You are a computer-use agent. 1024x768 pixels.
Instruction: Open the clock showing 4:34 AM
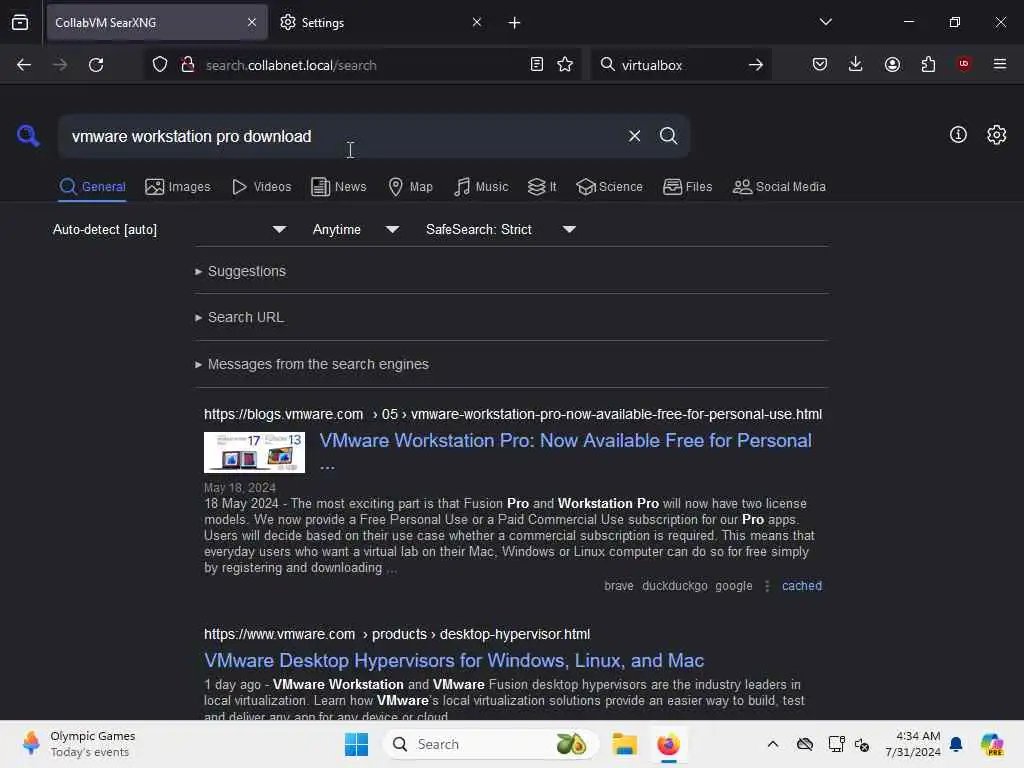[x=912, y=744]
